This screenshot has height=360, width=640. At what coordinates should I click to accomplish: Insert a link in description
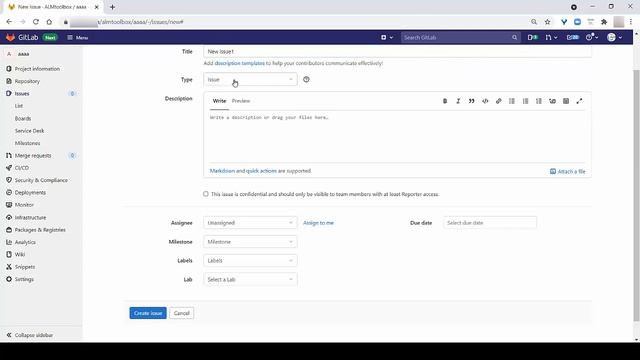[x=498, y=101]
